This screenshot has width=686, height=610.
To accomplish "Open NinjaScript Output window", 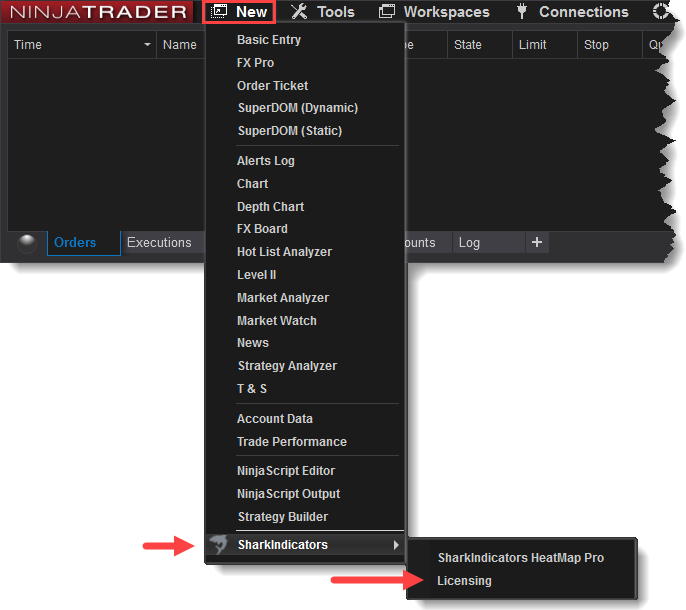I will (x=289, y=494).
